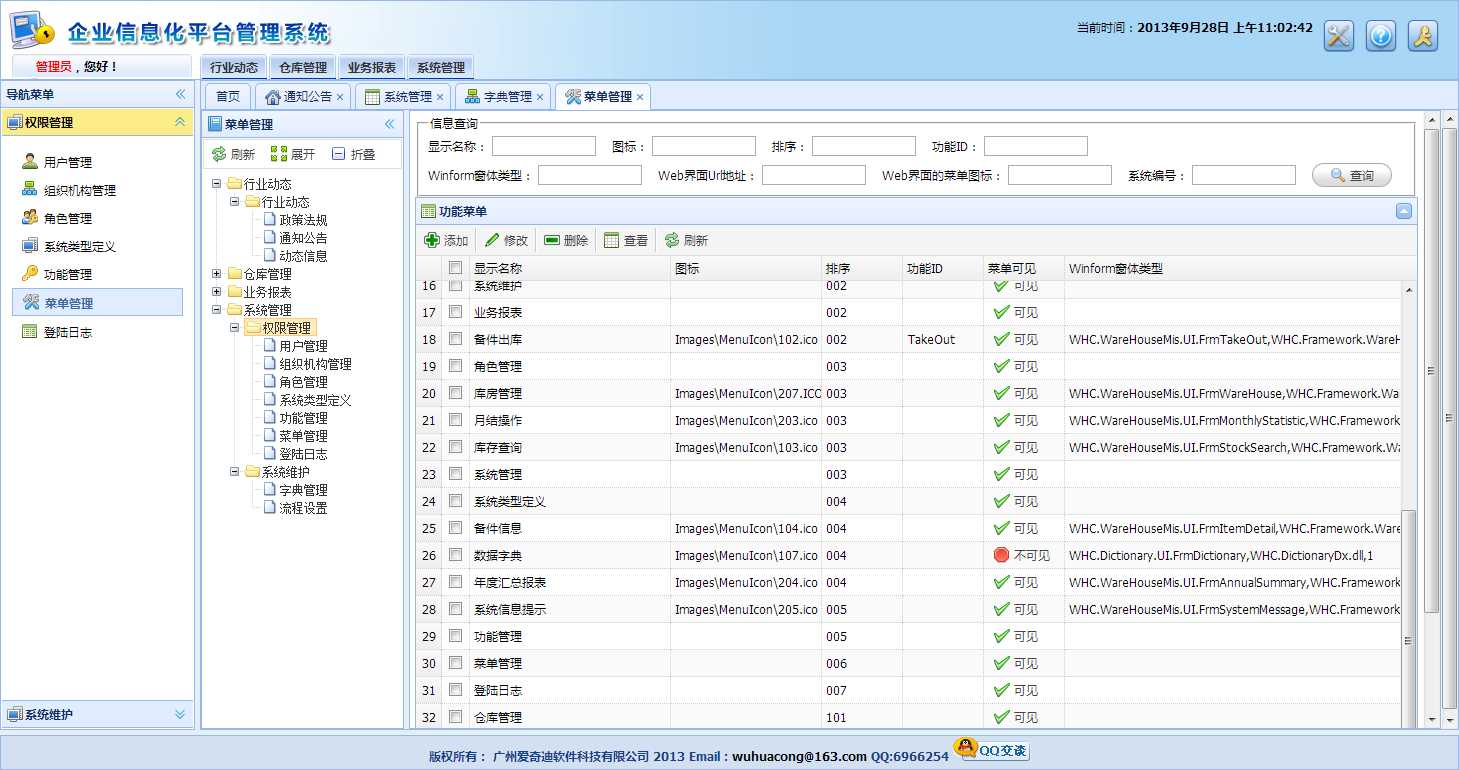Expand the 系统维护 accordion section
The height and width of the screenshot is (770, 1459).
pos(180,714)
